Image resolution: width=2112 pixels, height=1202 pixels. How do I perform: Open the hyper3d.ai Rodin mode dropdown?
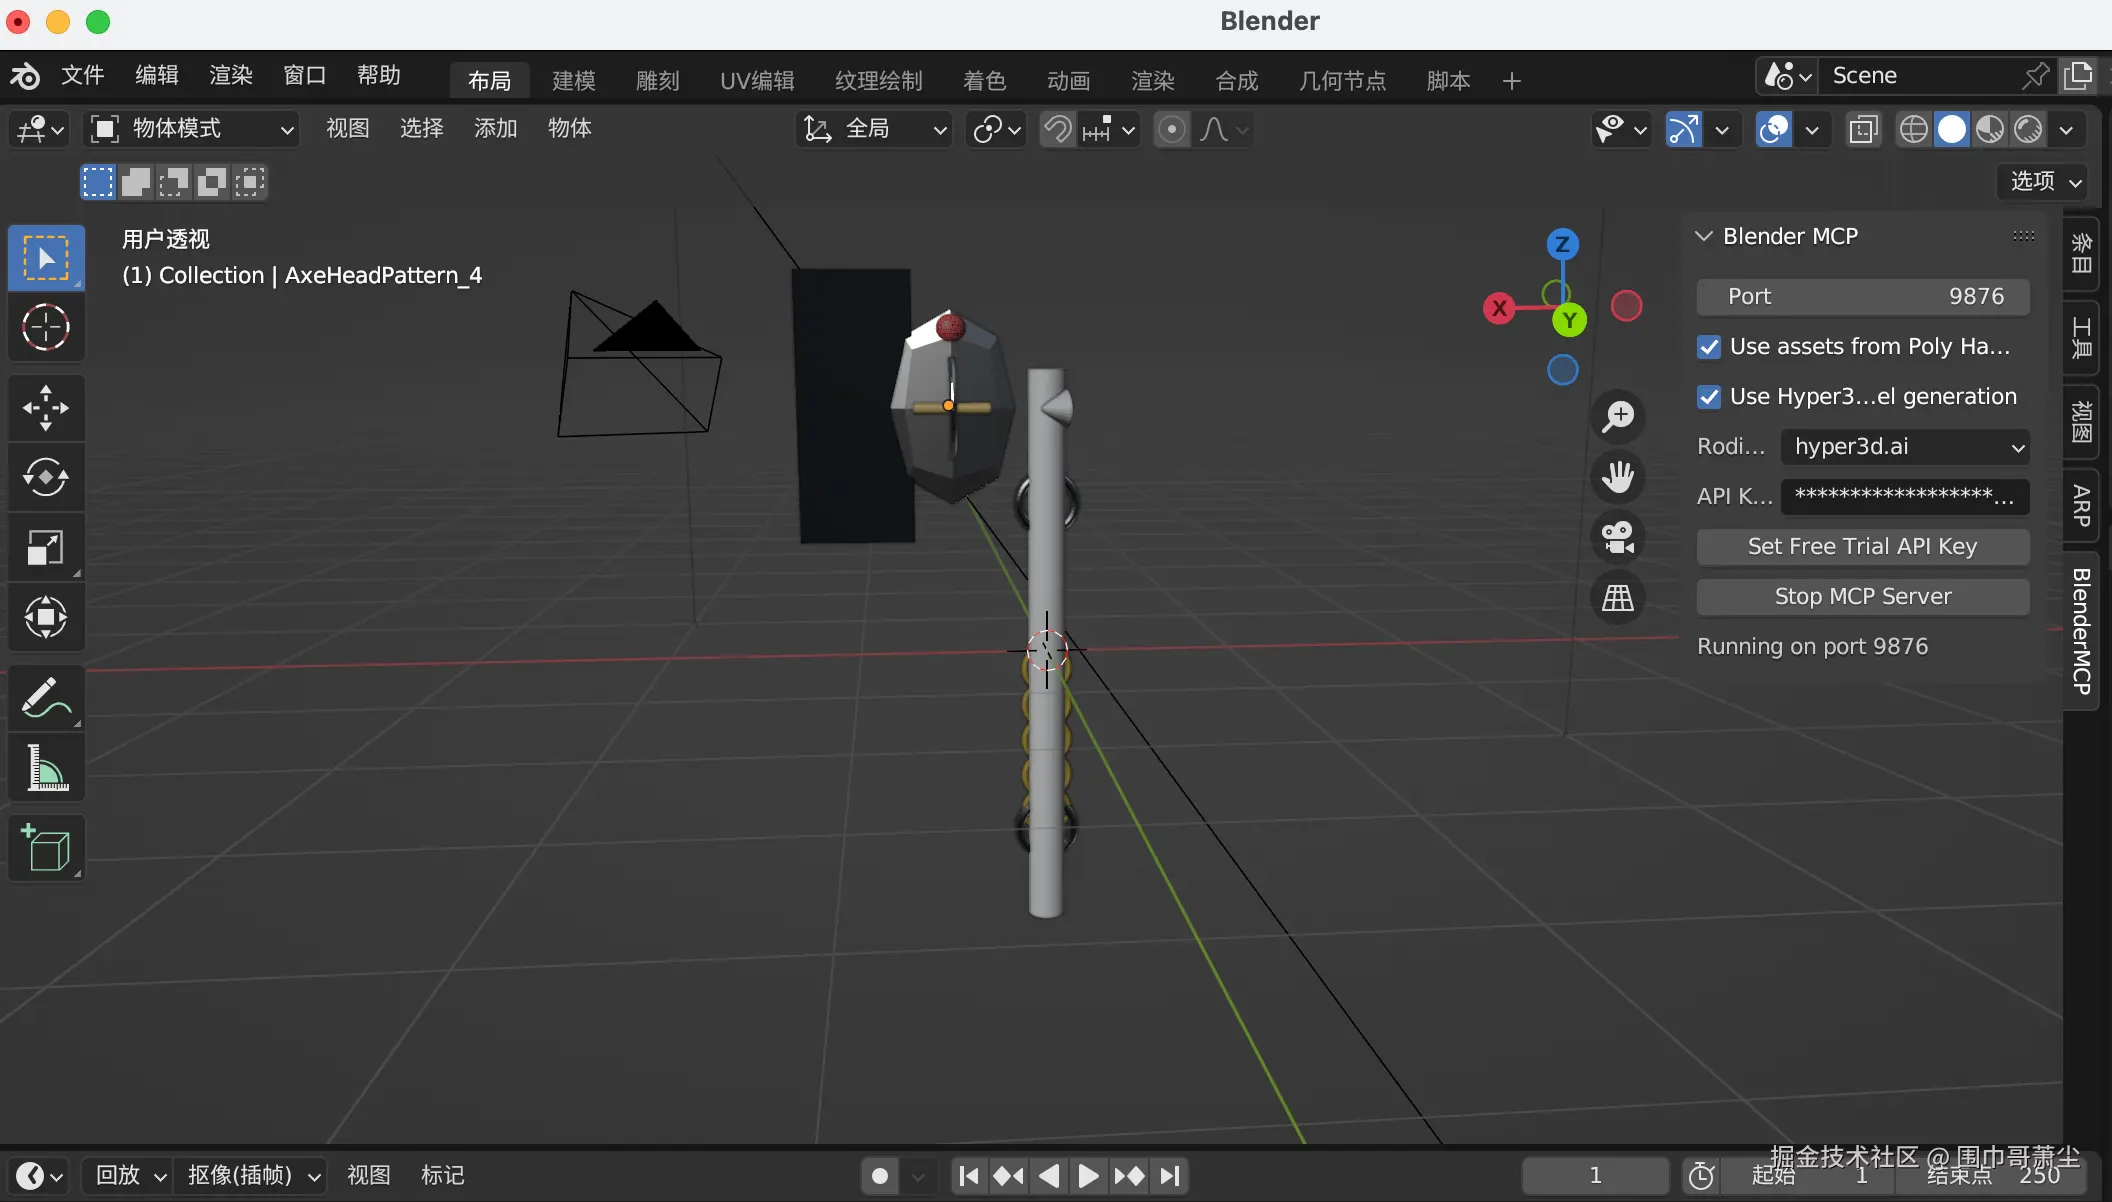tap(1904, 447)
